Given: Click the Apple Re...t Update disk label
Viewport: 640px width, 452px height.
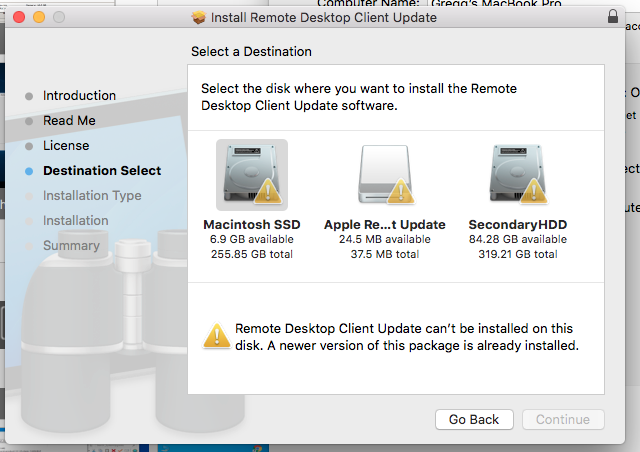Looking at the screenshot, I should coord(385,225).
